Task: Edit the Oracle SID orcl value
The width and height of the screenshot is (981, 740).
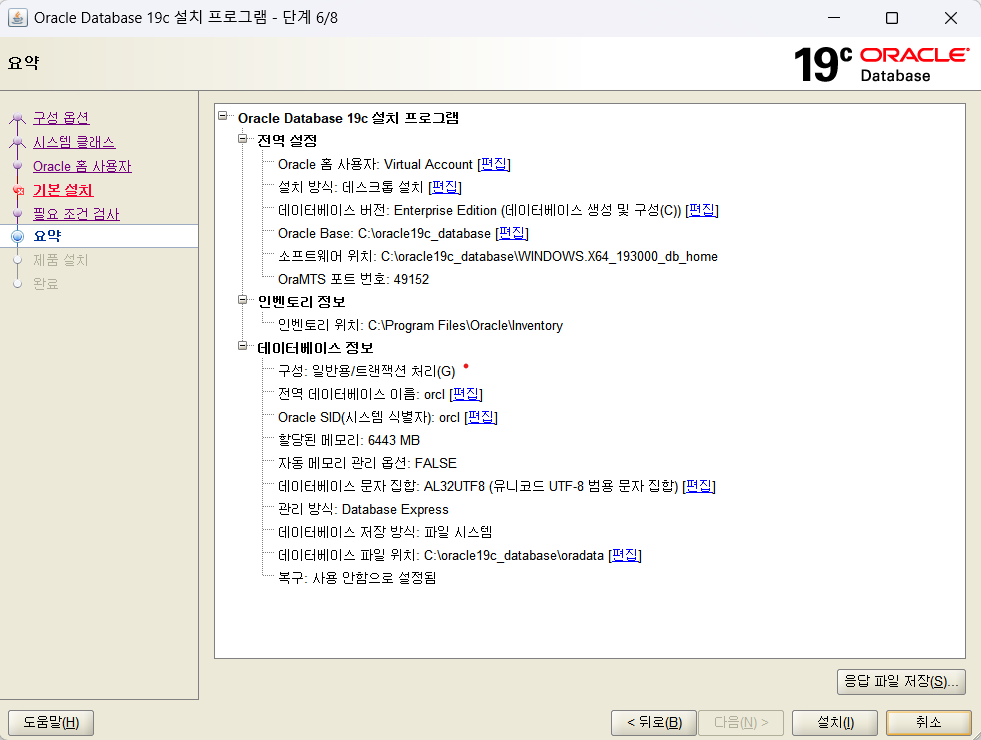Action: [480, 417]
